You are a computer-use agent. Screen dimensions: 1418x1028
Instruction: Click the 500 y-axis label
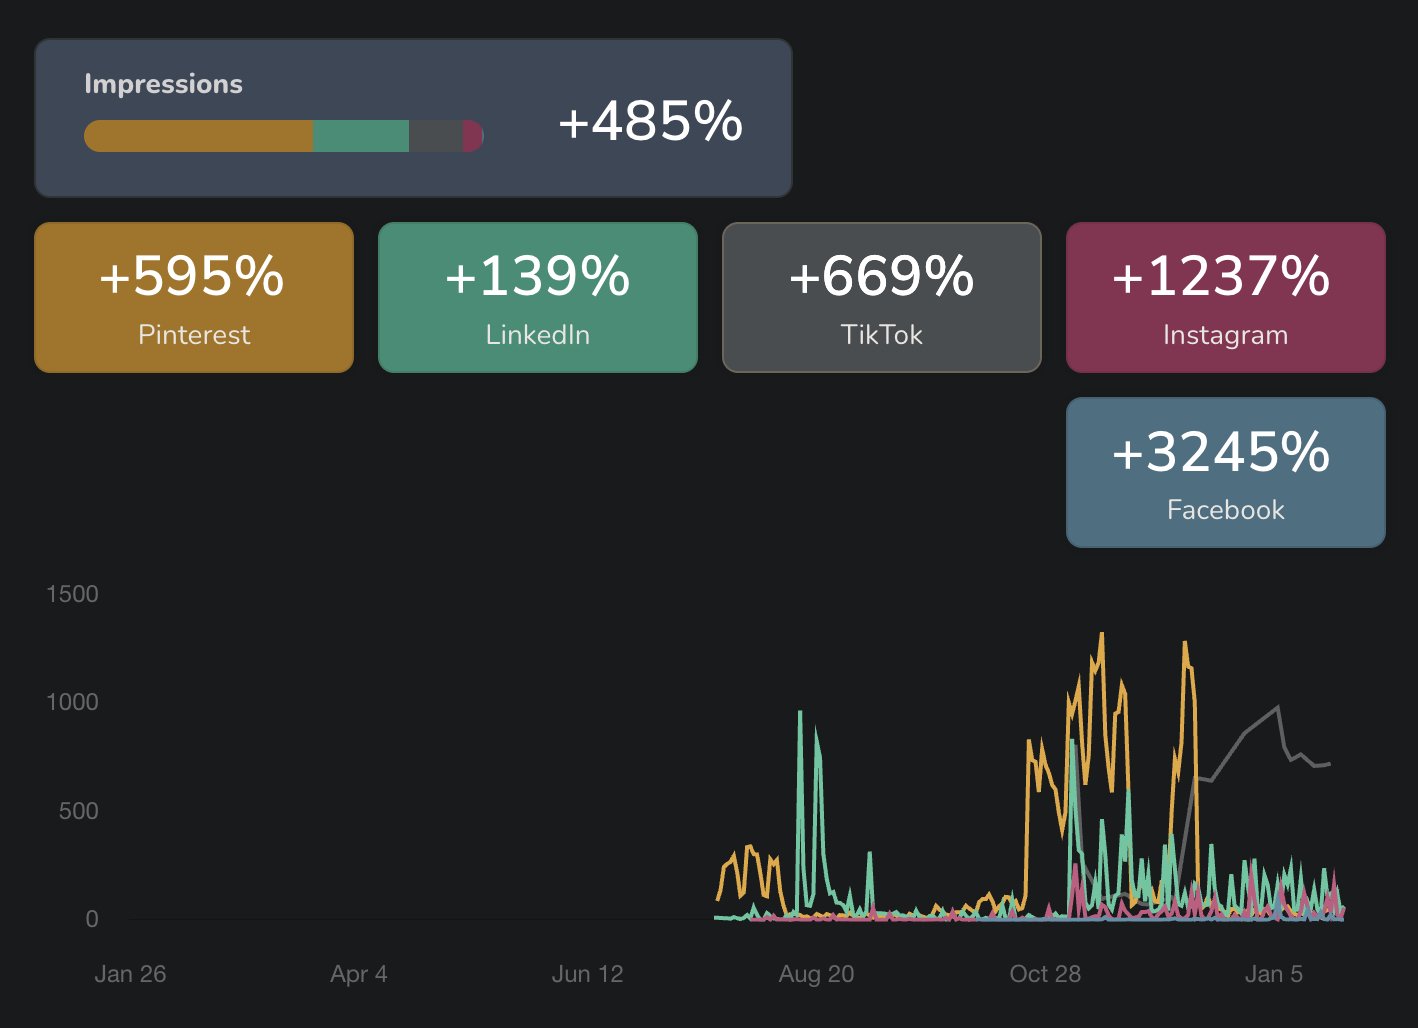[x=78, y=811]
